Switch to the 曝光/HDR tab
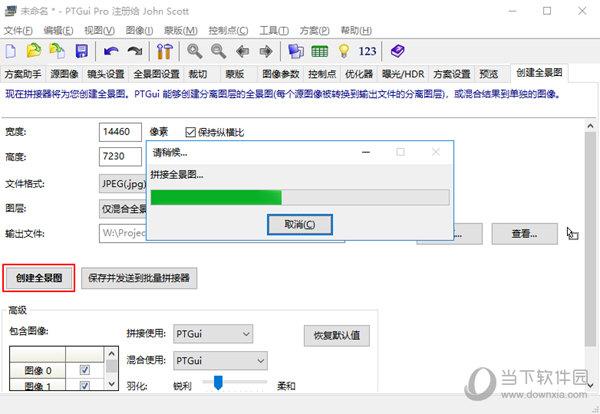This screenshot has height=414, width=600. [x=403, y=74]
